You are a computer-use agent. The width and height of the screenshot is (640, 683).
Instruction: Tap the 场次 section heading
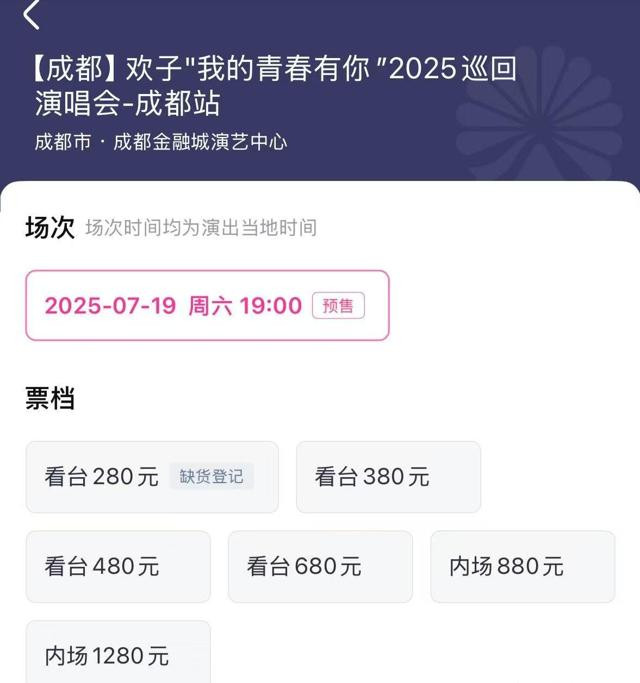(50, 227)
